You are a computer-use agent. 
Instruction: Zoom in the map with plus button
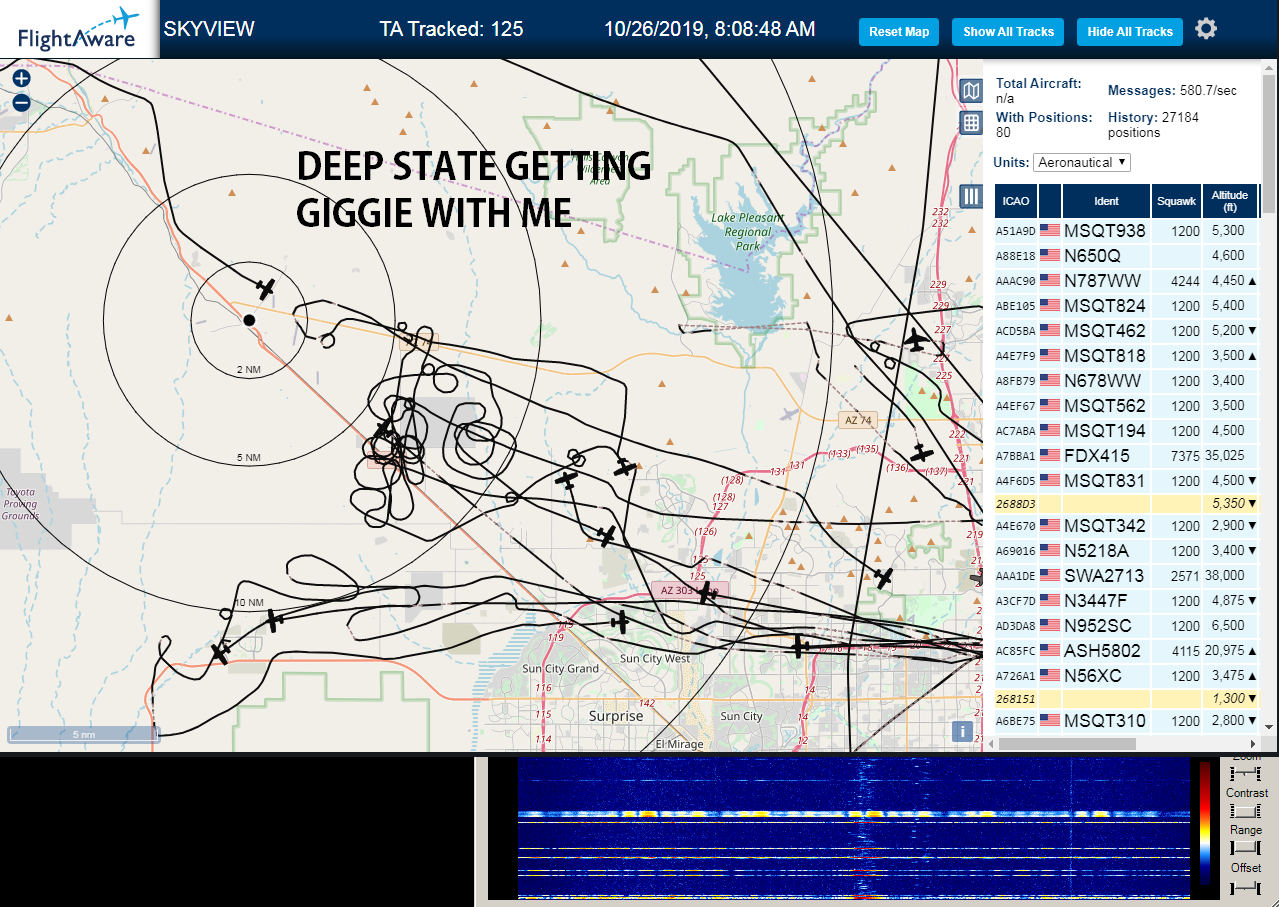coord(21,78)
